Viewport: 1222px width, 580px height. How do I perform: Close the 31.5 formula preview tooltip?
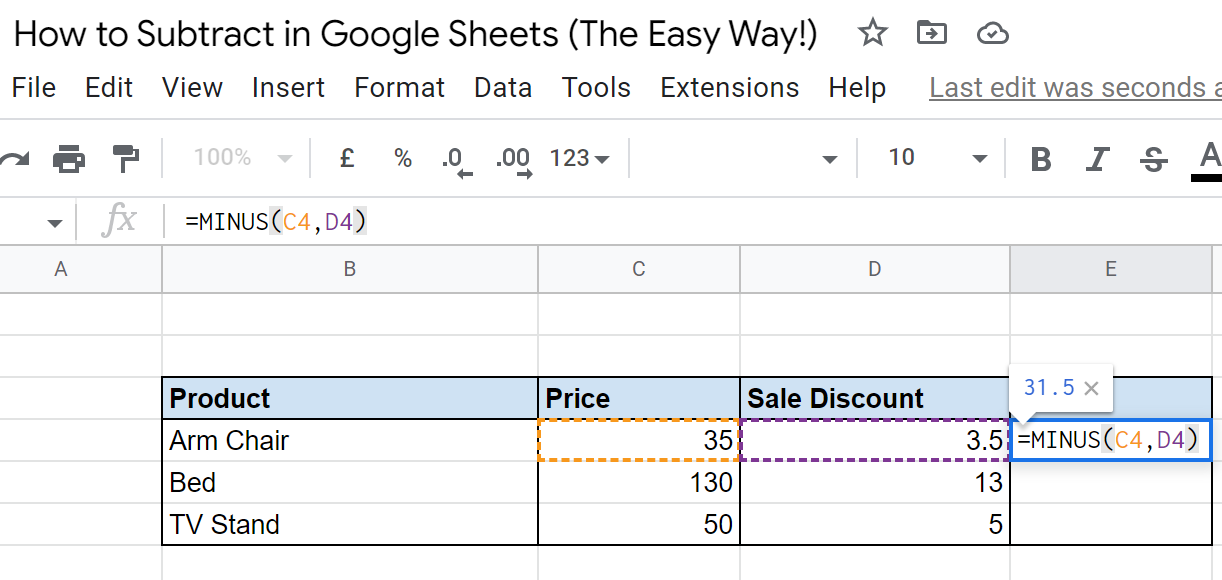[1091, 388]
